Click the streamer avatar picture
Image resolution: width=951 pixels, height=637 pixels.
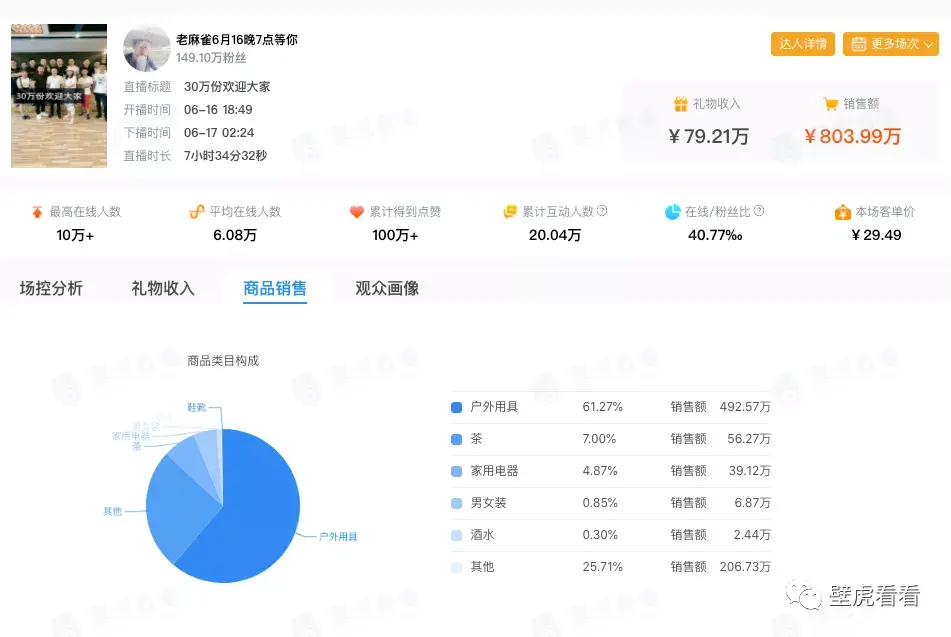(147, 49)
